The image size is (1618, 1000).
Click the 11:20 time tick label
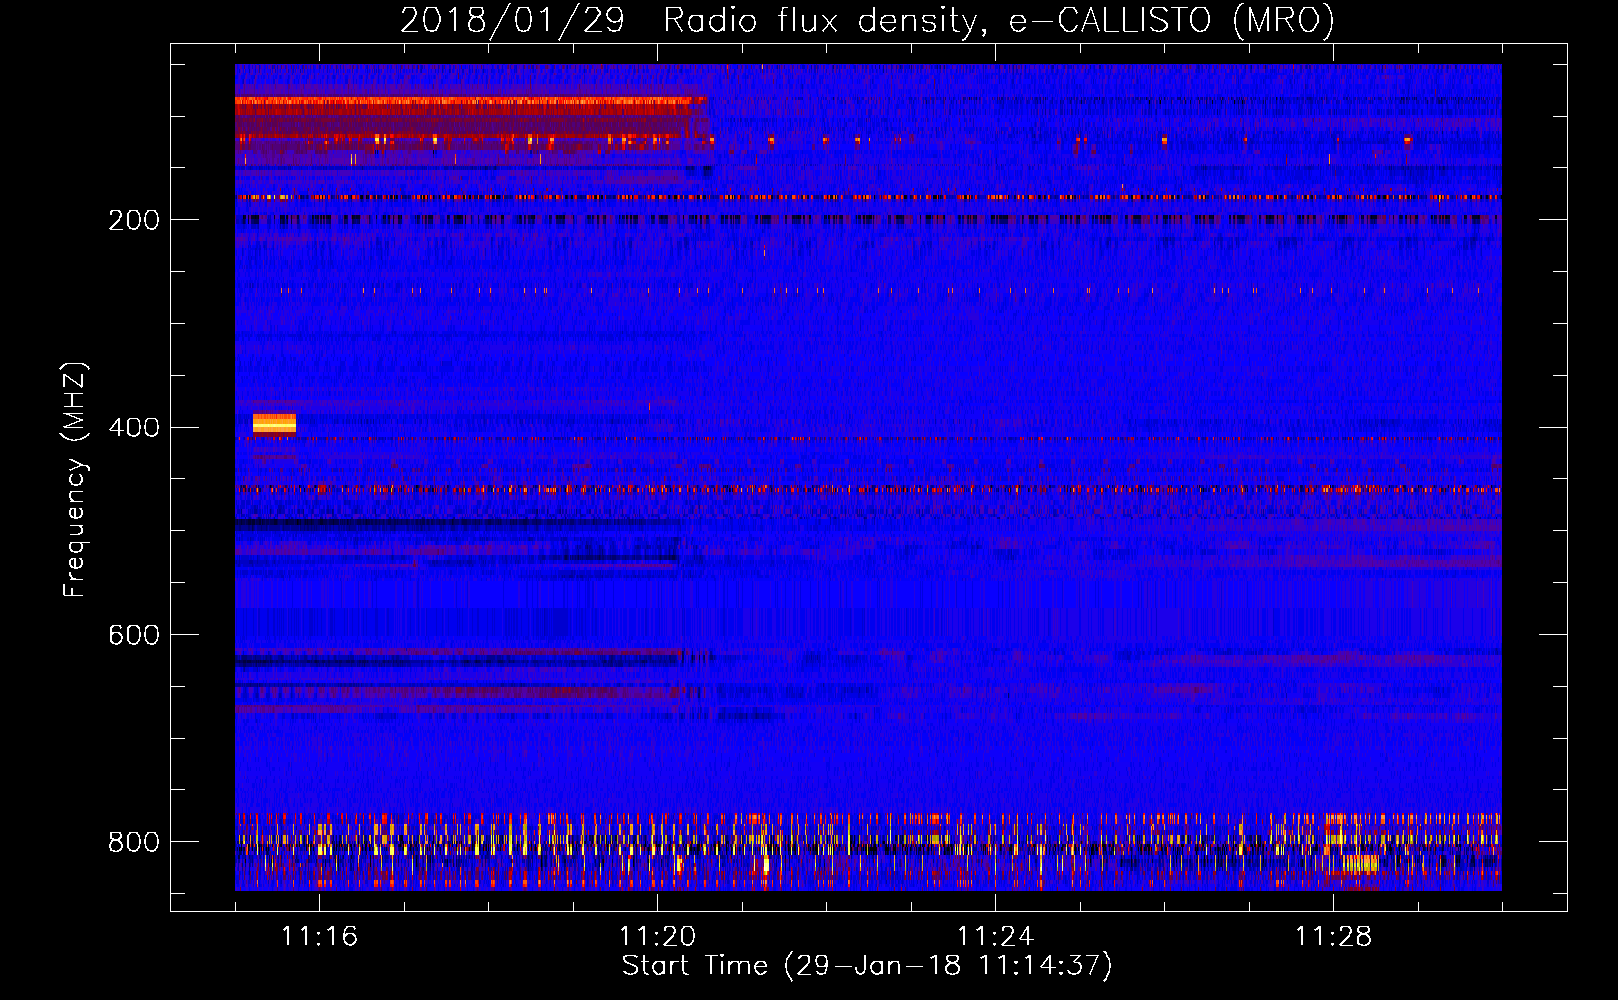click(657, 936)
